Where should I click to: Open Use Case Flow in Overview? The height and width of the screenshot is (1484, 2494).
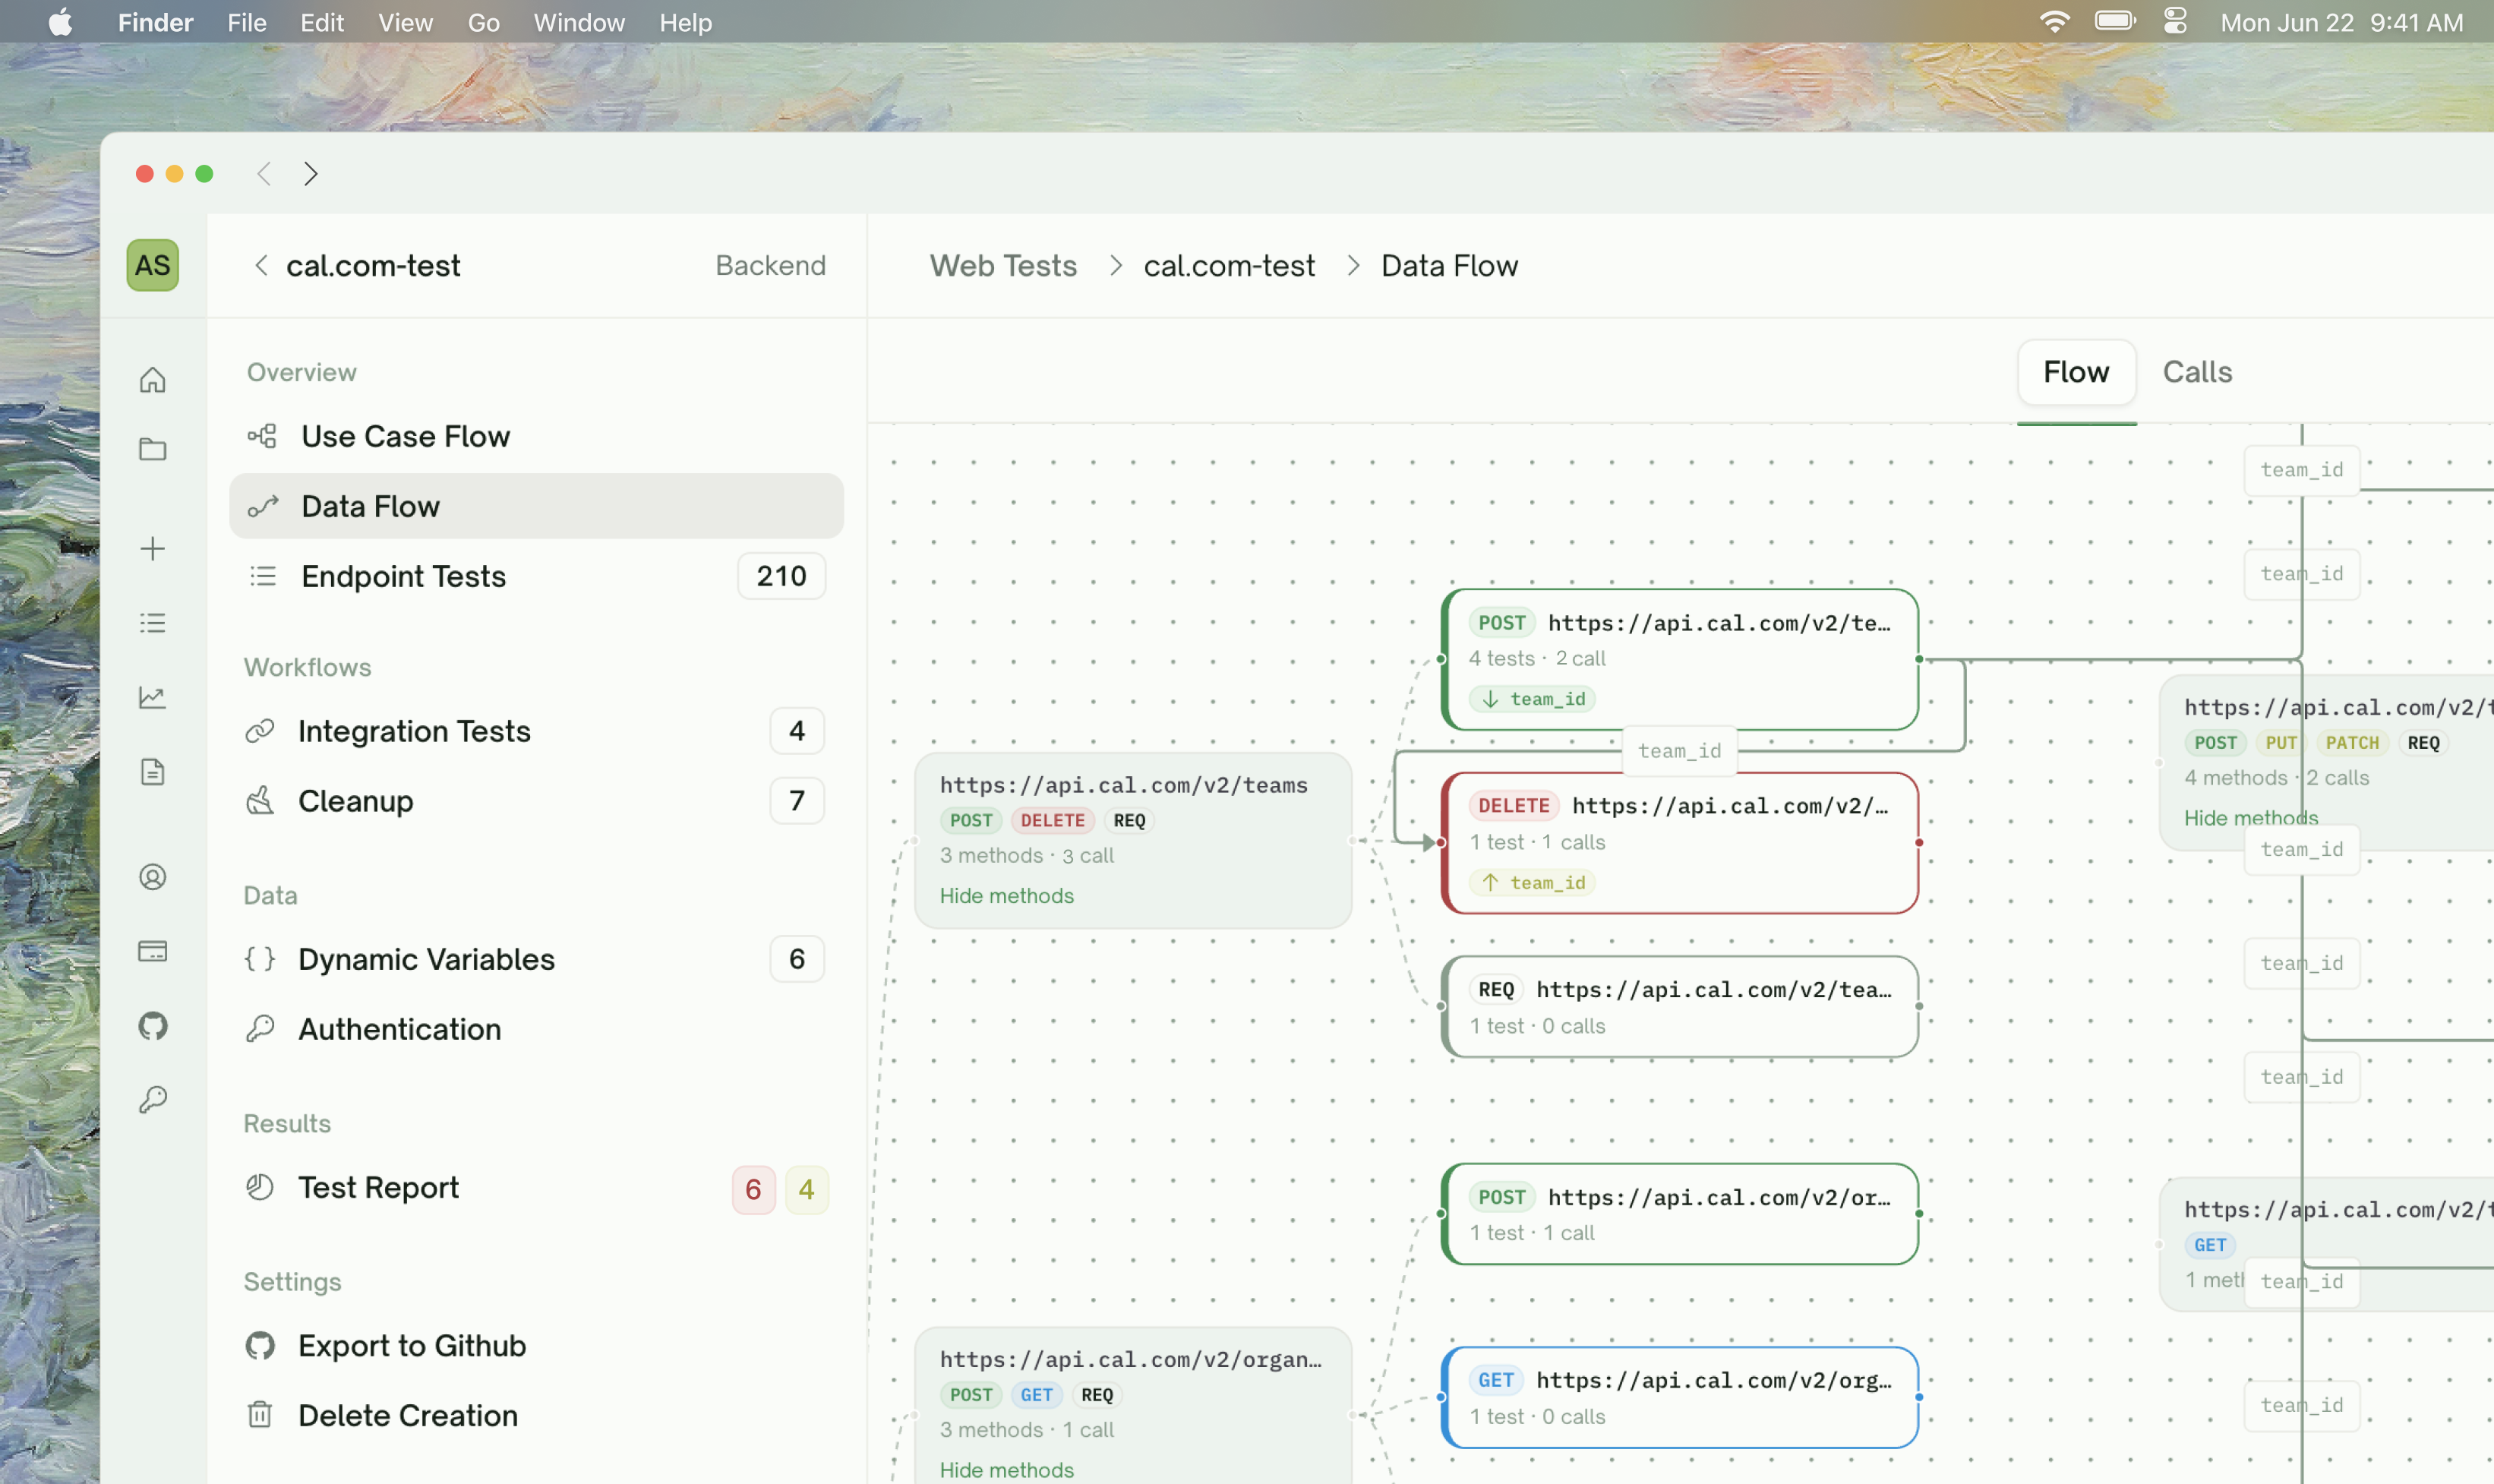(536, 436)
